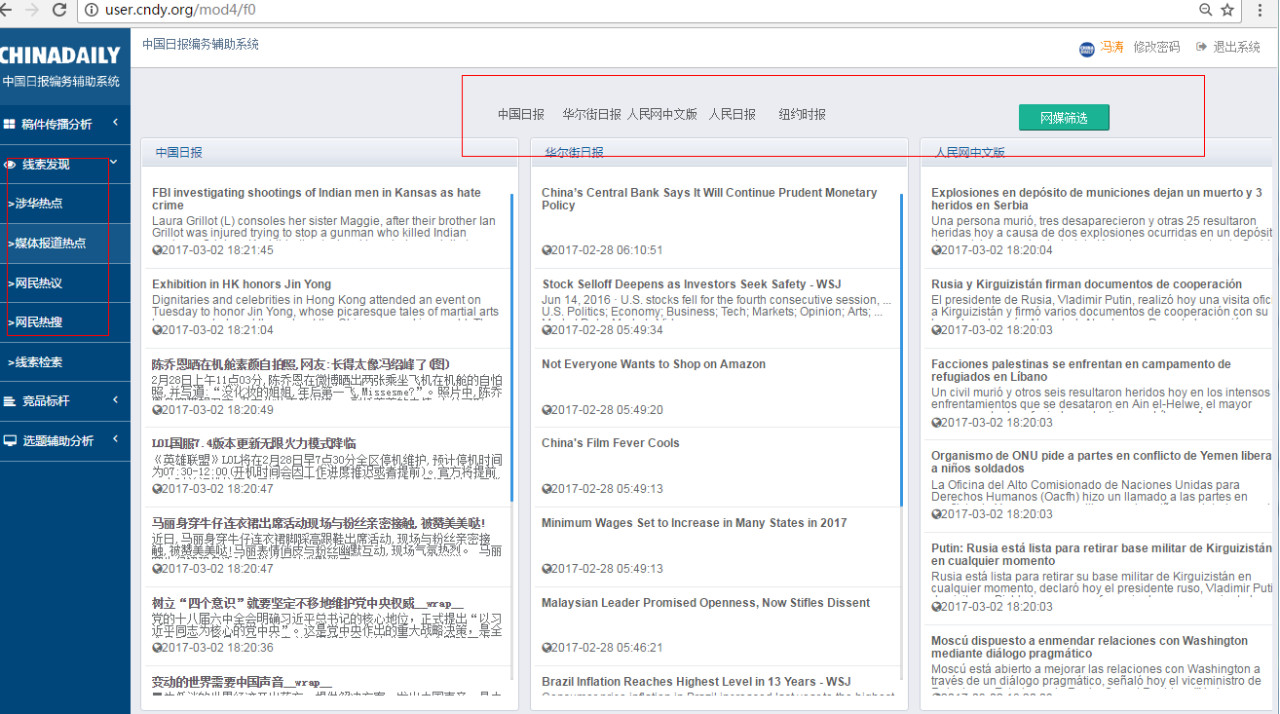Click the CHINADAILY logo
The height and width of the screenshot is (714, 1280).
tap(60, 56)
